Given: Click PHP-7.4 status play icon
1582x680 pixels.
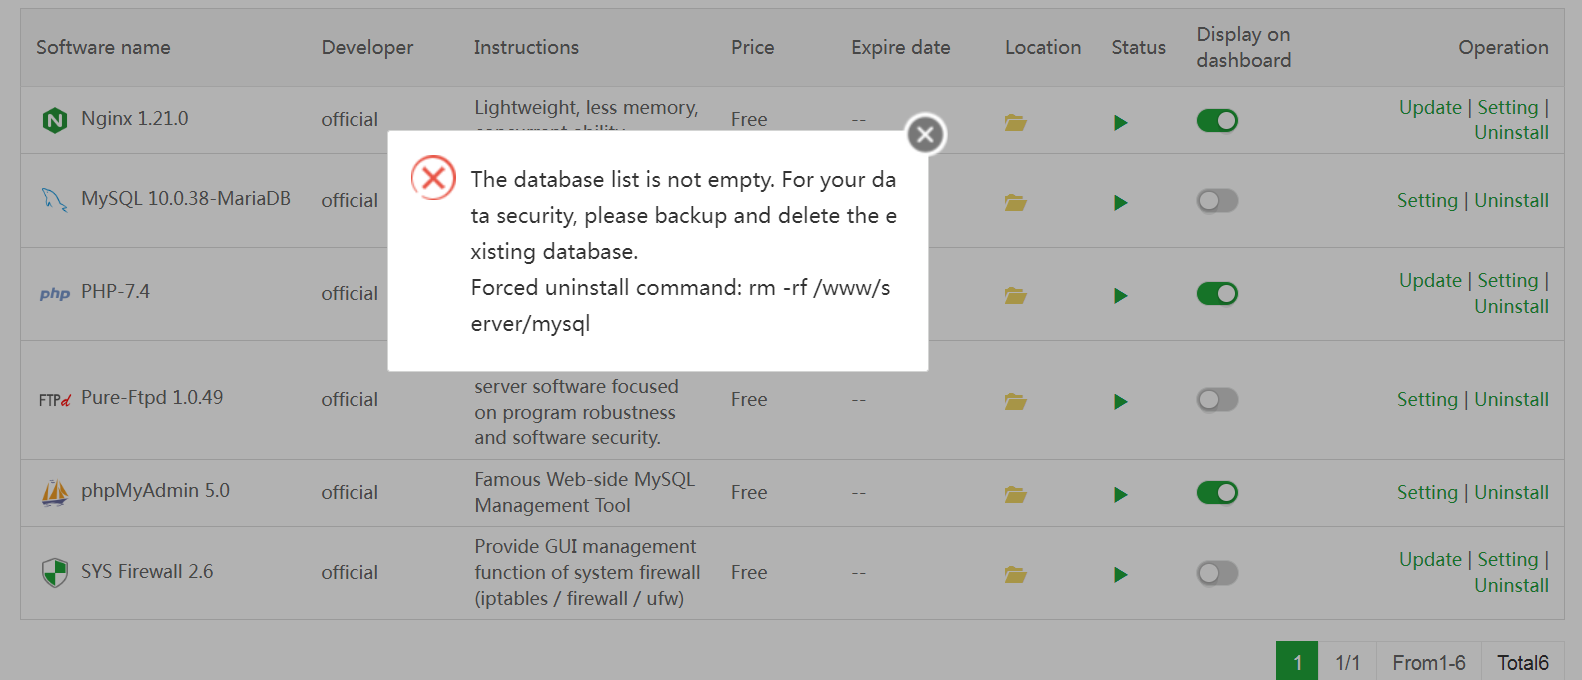Looking at the screenshot, I should [1120, 296].
